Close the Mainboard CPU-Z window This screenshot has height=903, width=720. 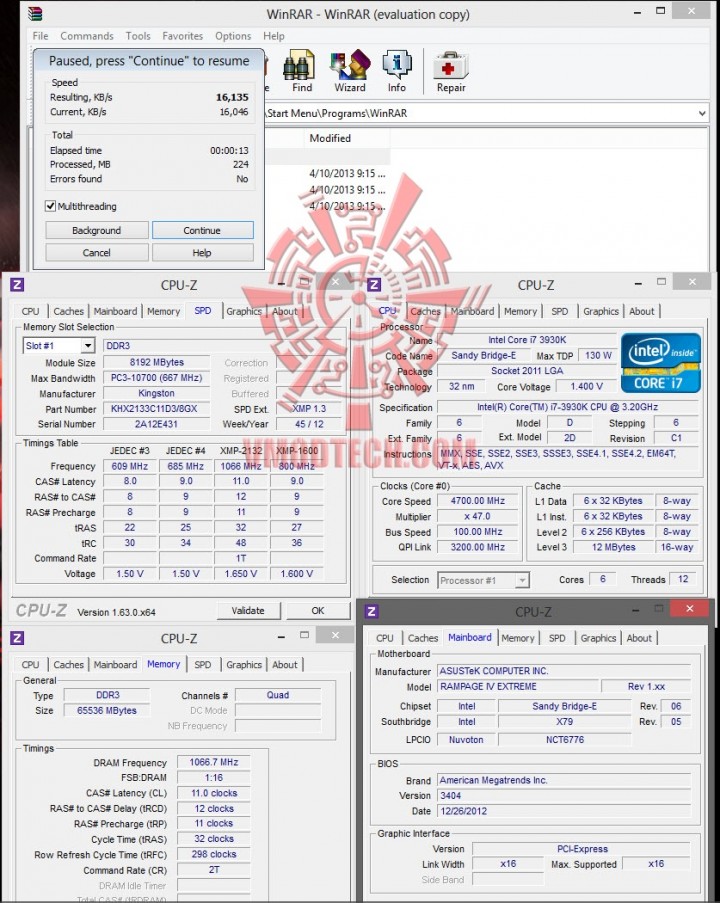pos(689,609)
